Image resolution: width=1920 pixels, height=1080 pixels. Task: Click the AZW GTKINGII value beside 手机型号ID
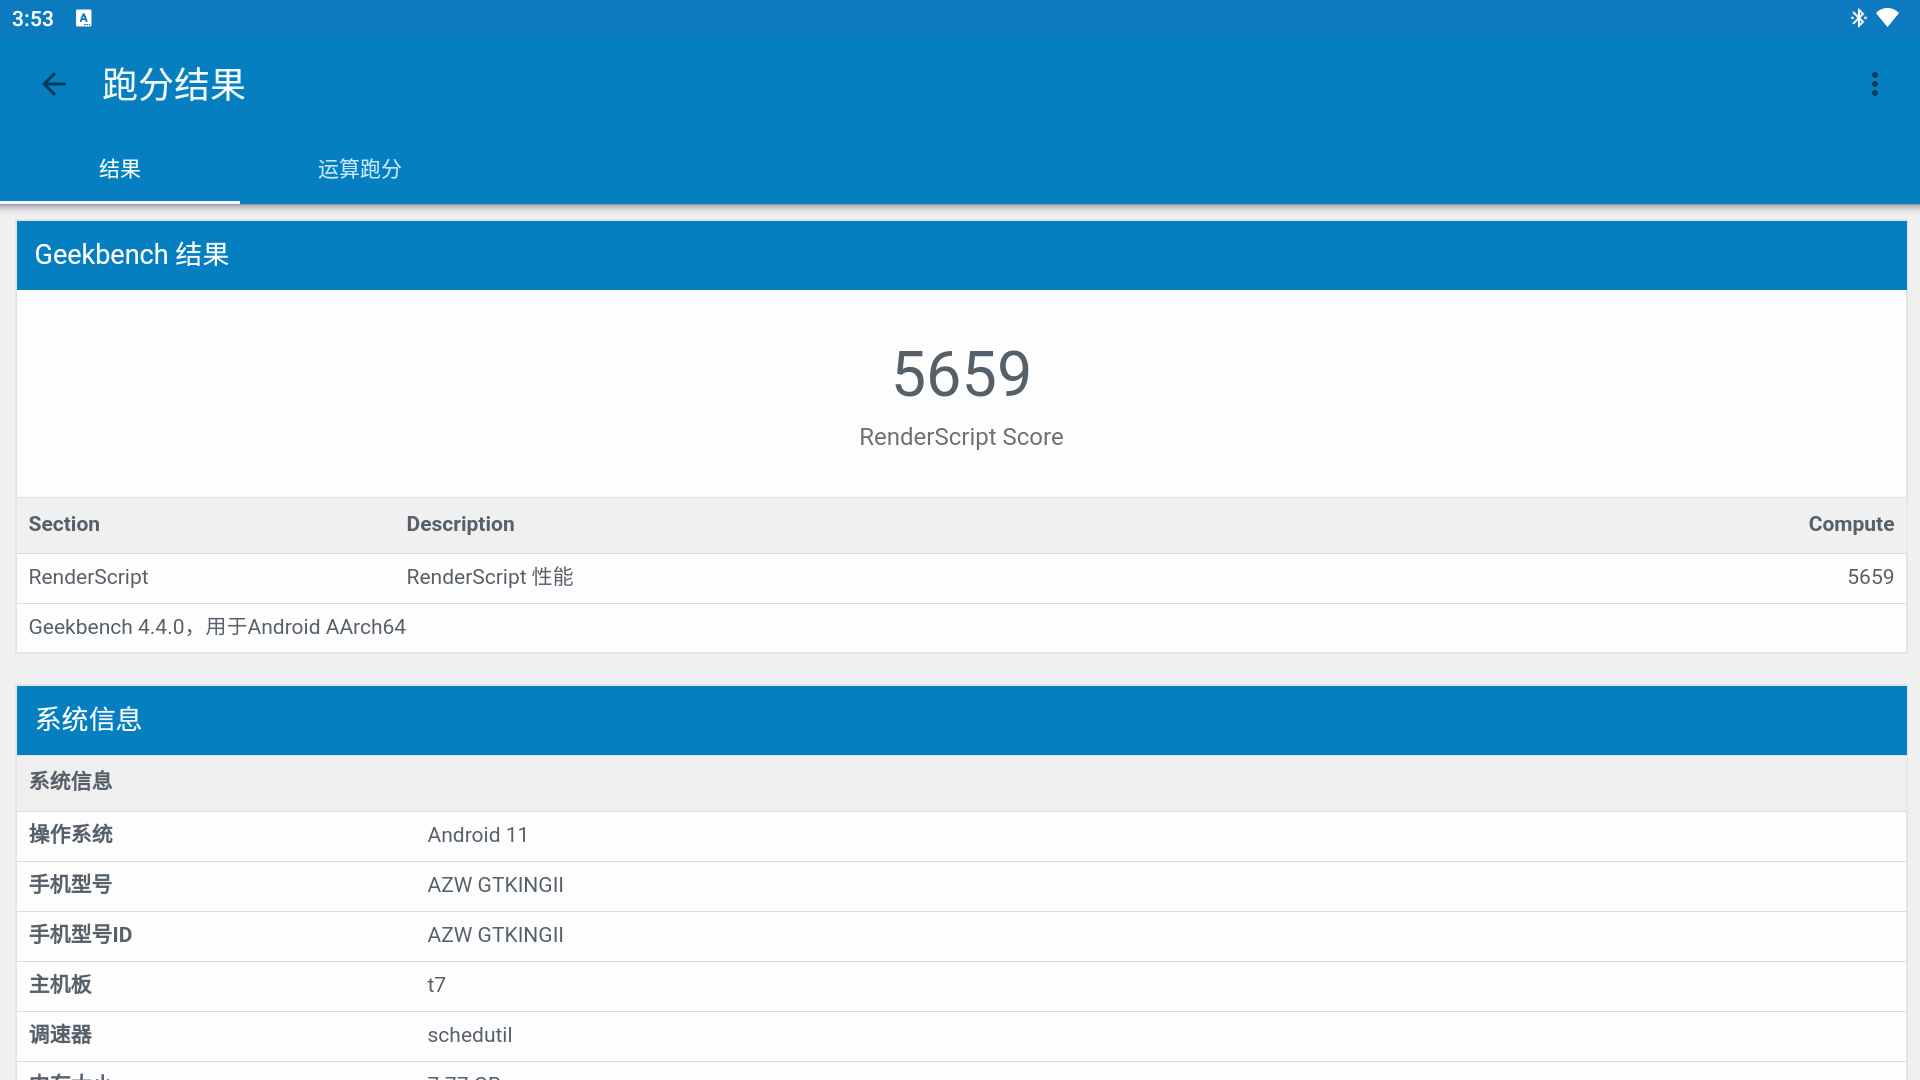point(495,935)
